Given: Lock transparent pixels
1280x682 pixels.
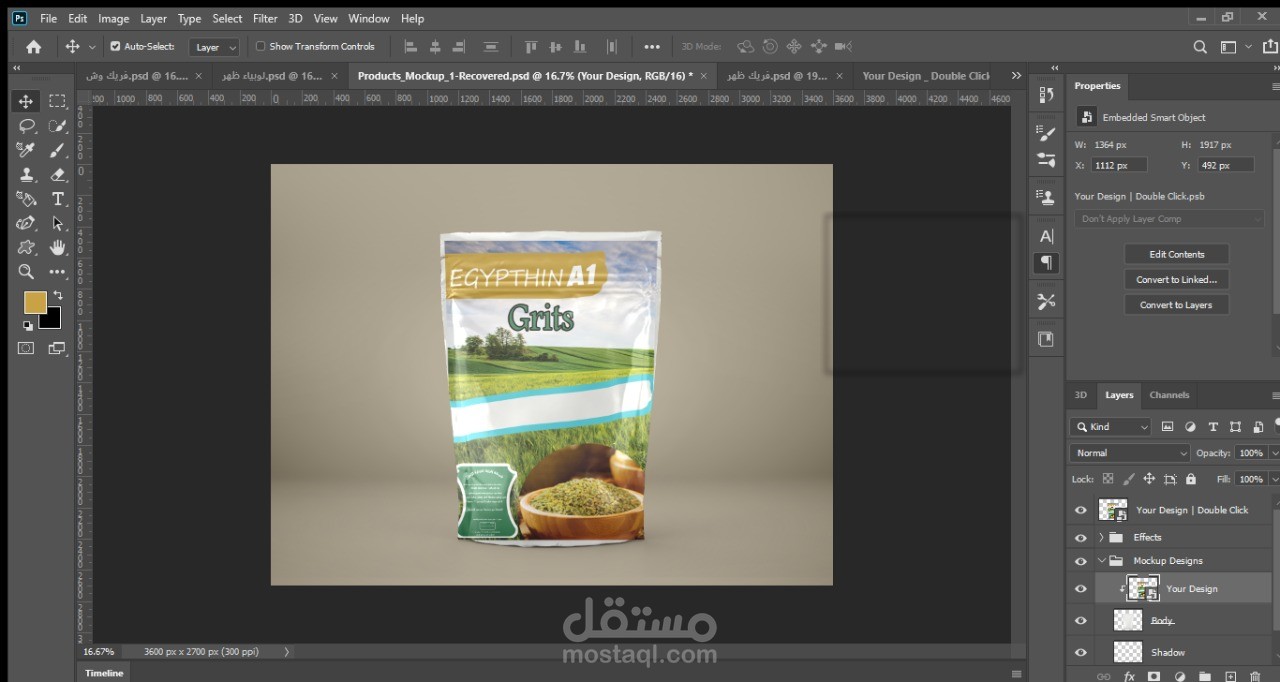Looking at the screenshot, I should click(x=1108, y=479).
